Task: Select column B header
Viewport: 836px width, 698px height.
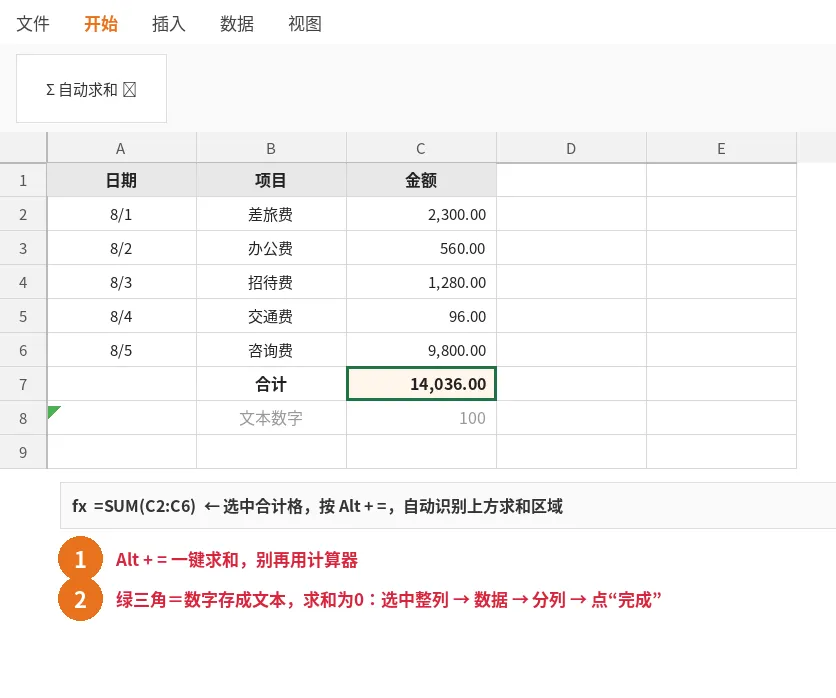Action: pos(271,148)
